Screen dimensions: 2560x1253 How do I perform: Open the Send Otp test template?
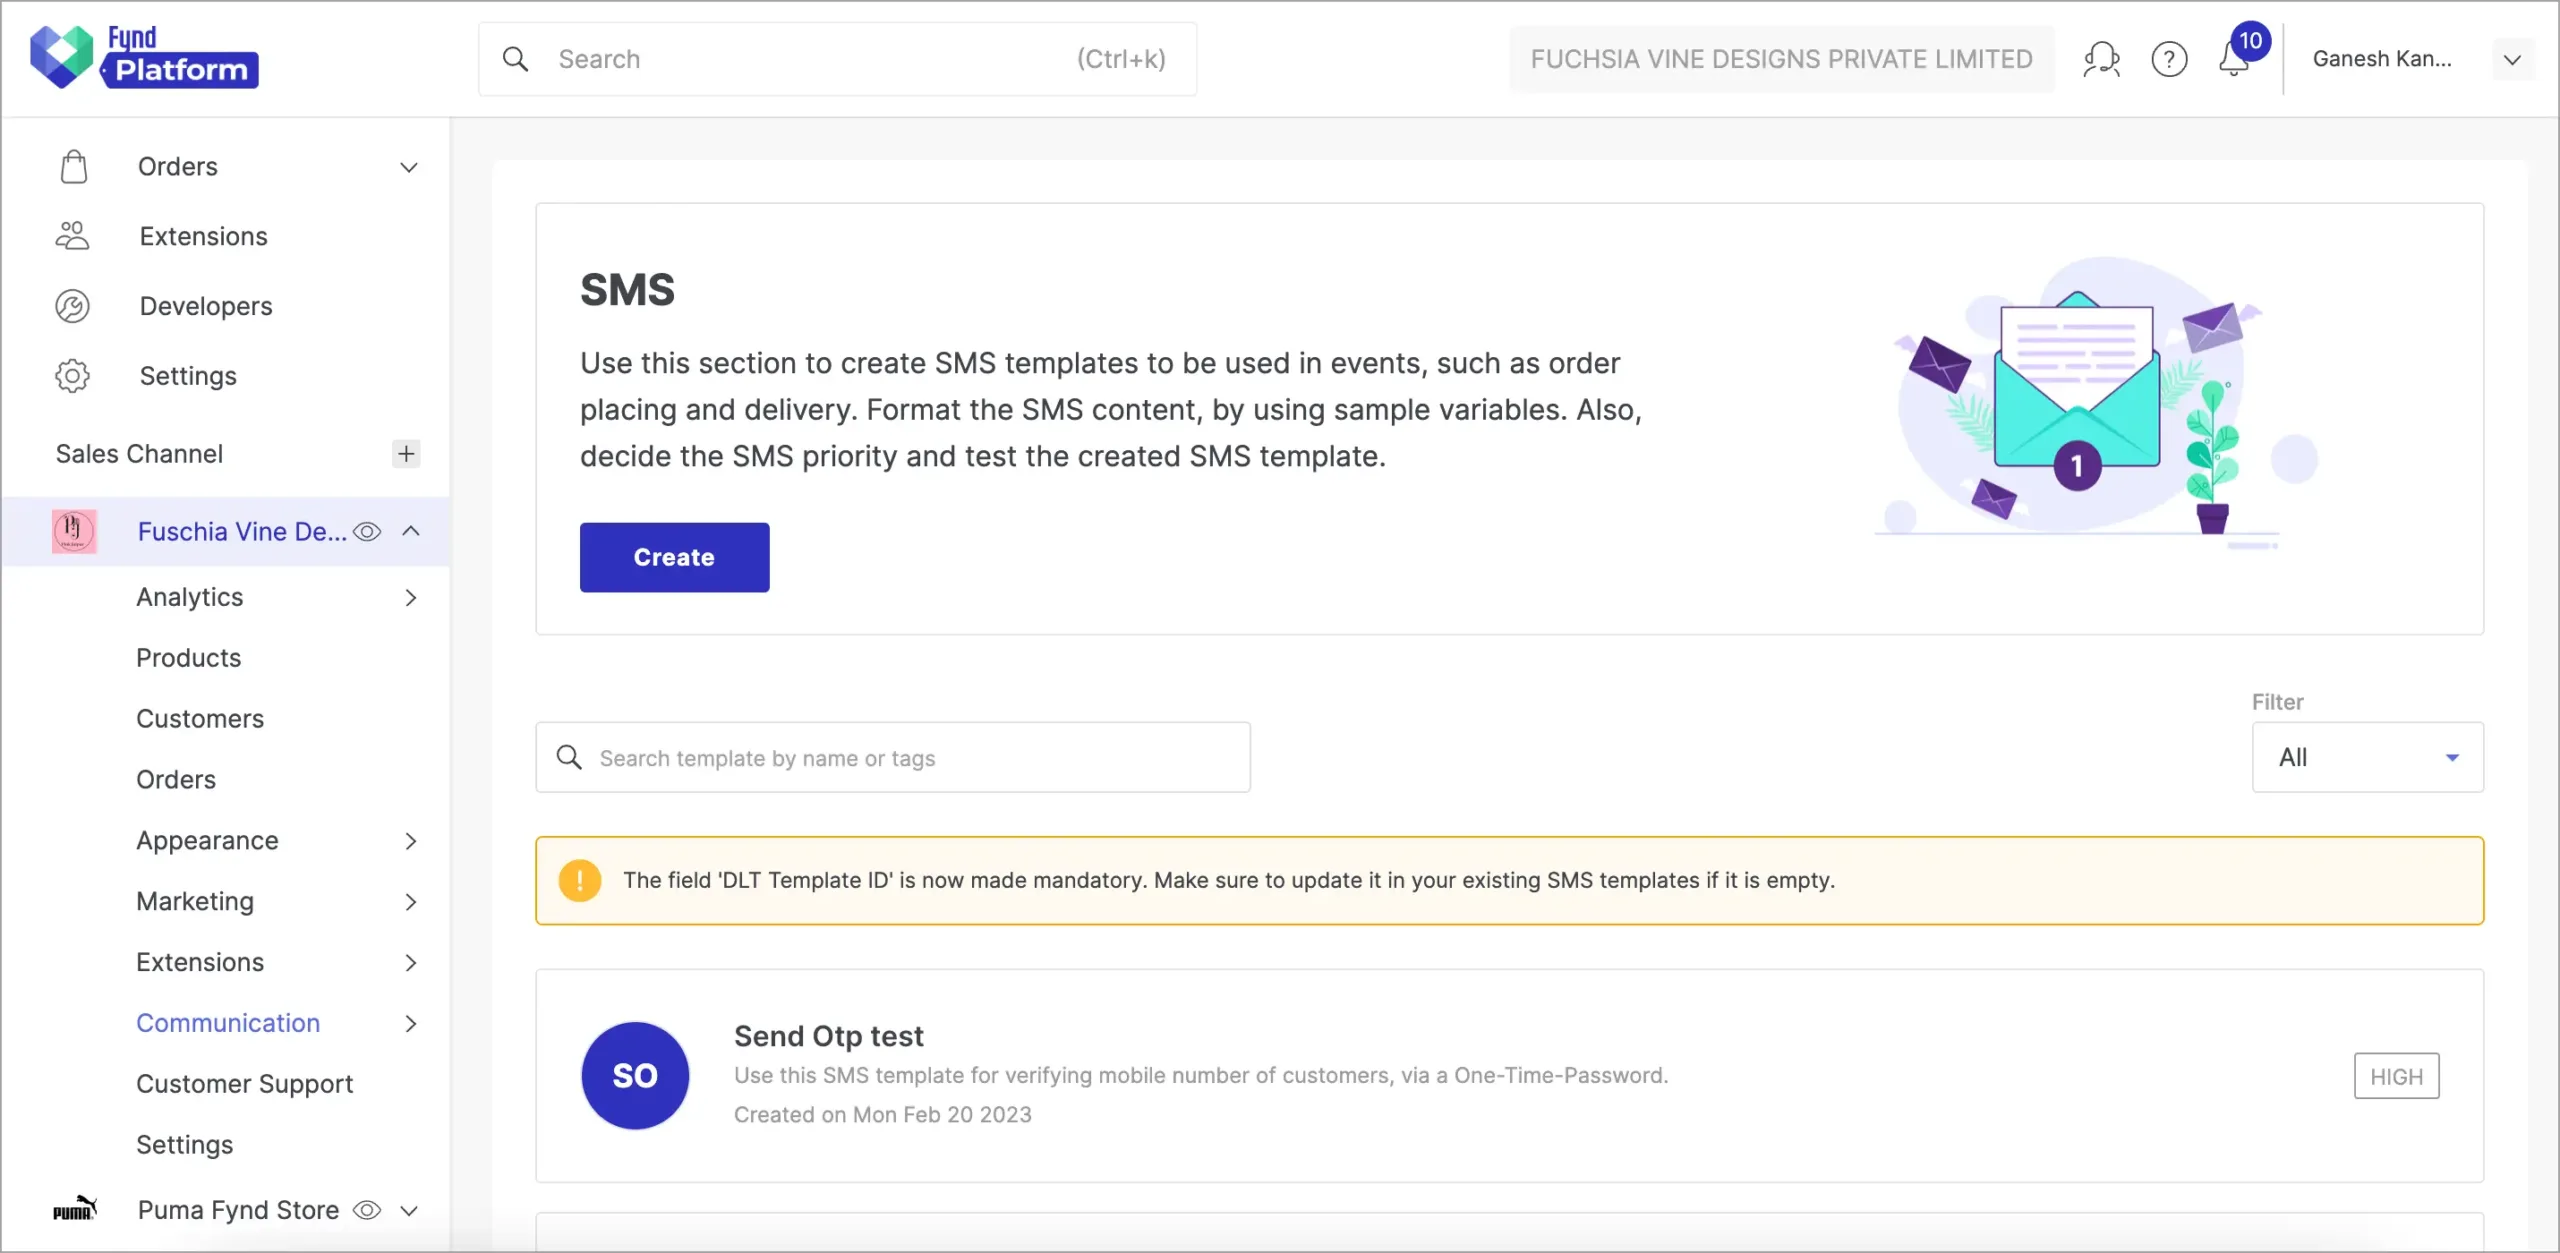pyautogui.click(x=827, y=1036)
